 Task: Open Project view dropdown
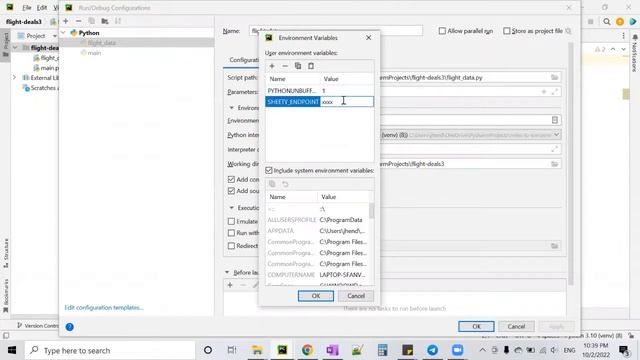coord(55,36)
